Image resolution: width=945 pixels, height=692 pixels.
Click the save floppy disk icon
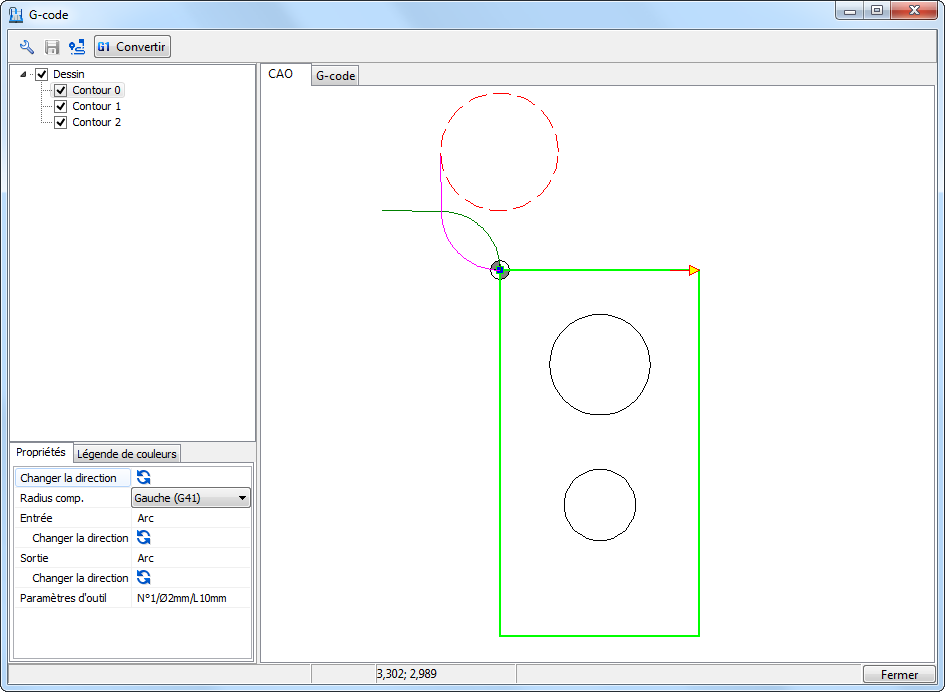coord(52,47)
